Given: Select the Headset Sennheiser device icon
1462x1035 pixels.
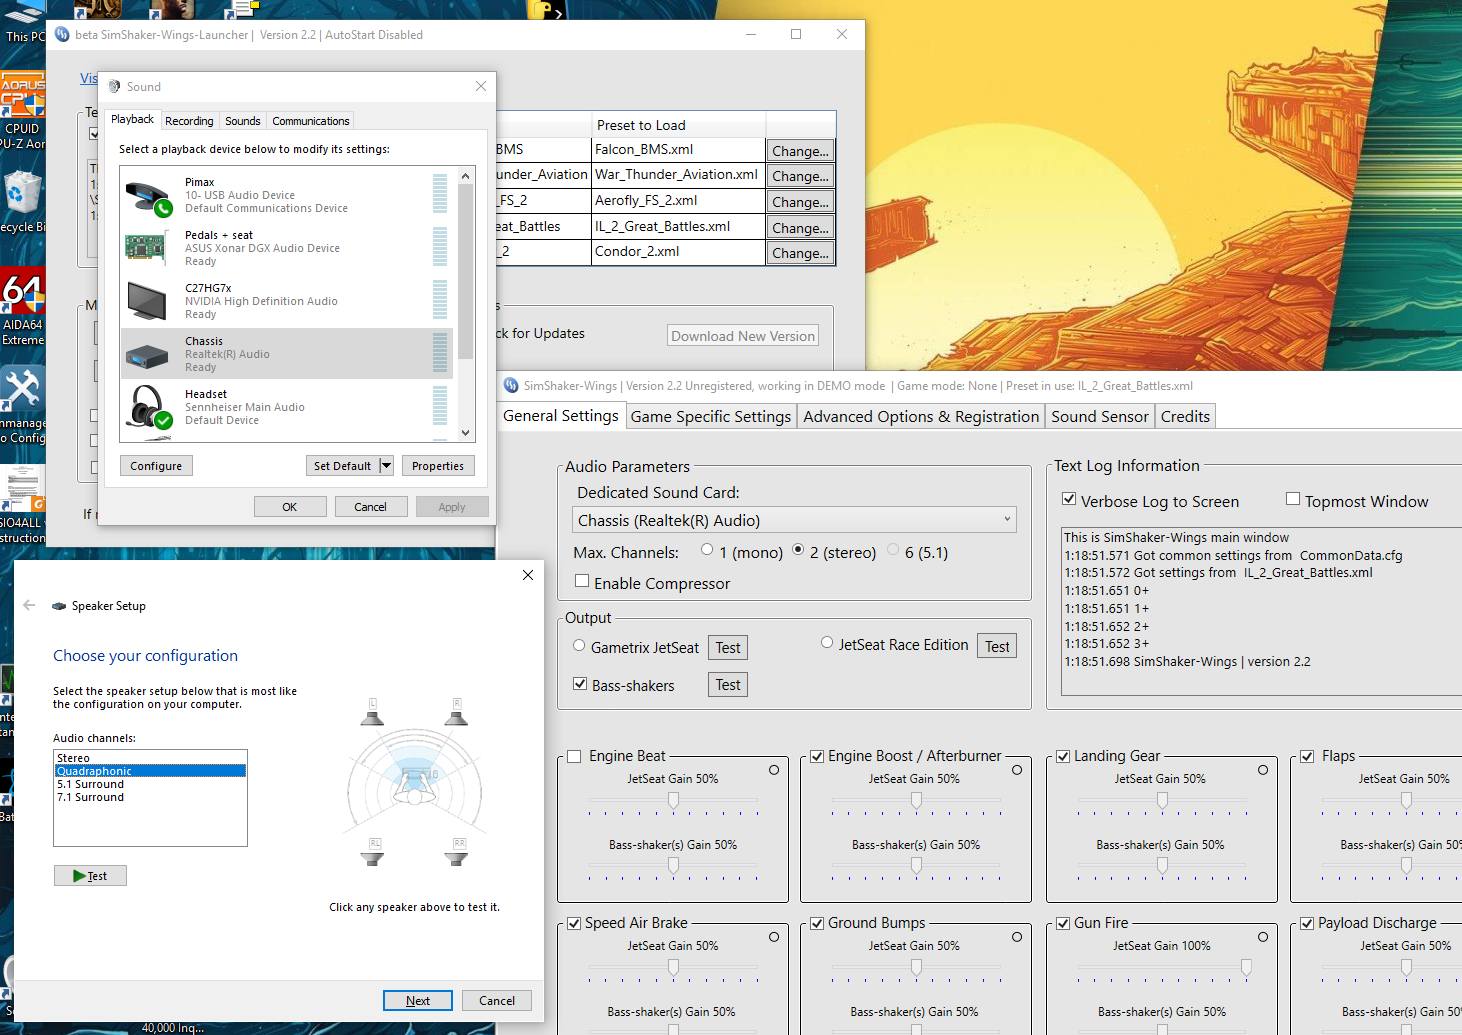Looking at the screenshot, I should [148, 407].
